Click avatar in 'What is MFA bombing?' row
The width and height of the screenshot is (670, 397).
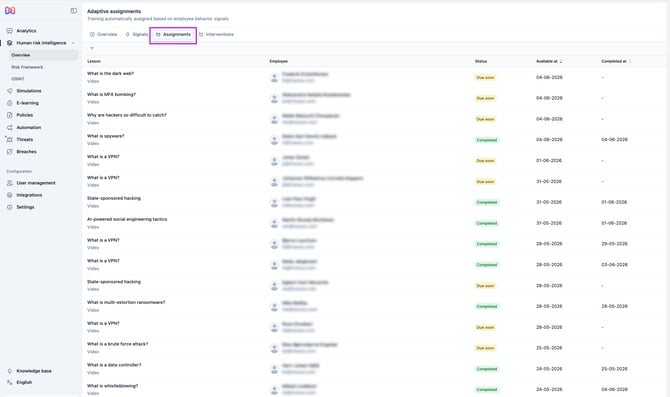pos(274,99)
